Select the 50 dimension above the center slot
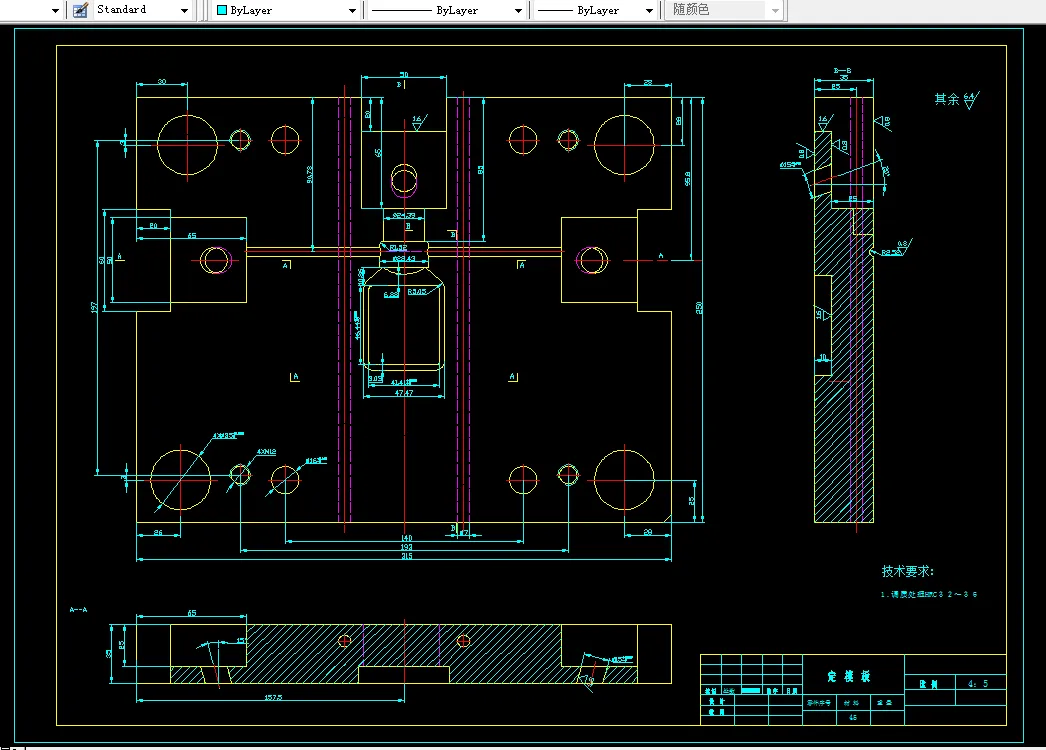Viewport: 1046px width, 750px height. pyautogui.click(x=404, y=75)
